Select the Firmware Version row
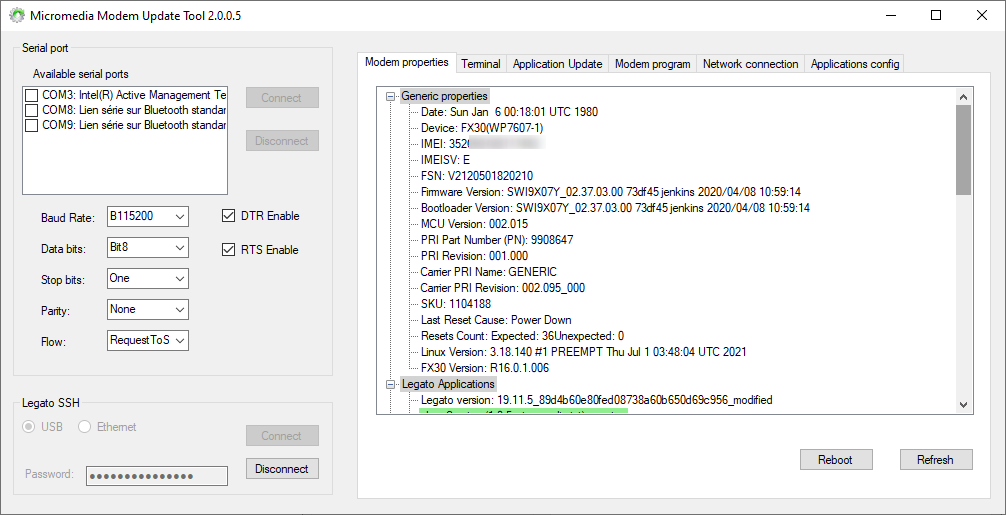The width and height of the screenshot is (1006, 515). click(x=611, y=192)
